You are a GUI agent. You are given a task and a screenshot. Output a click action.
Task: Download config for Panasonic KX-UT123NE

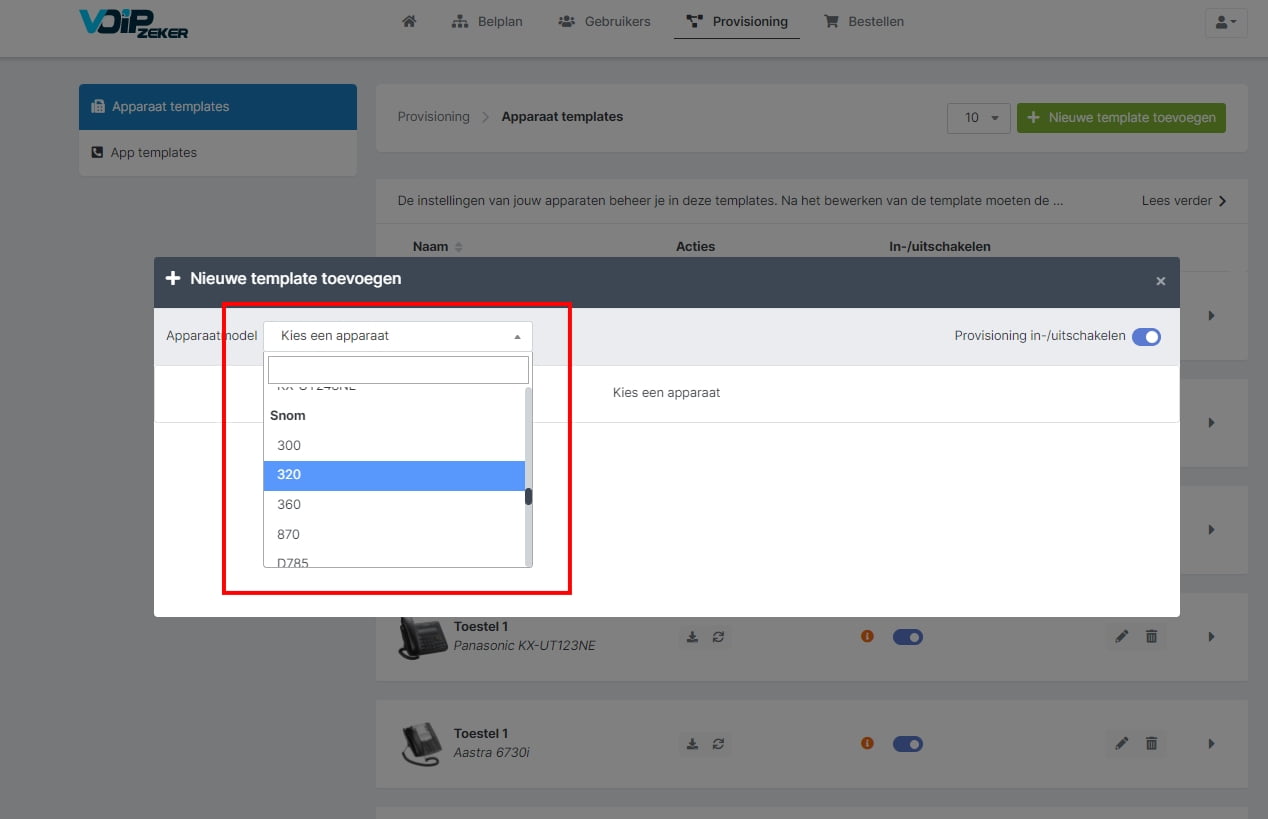pyautogui.click(x=692, y=637)
